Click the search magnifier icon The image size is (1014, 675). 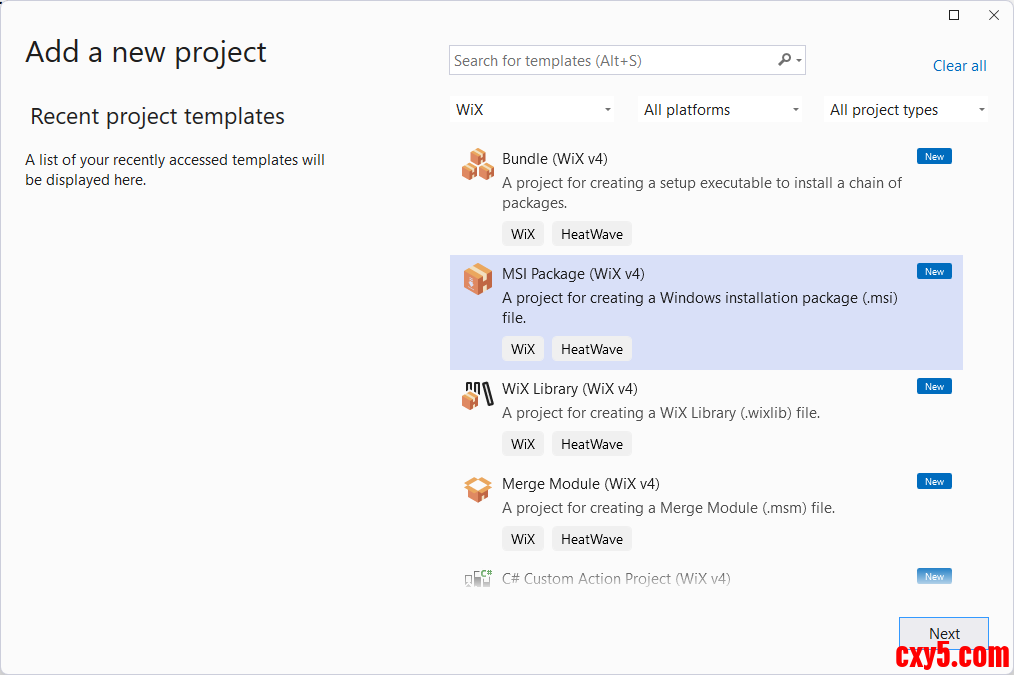pyautogui.click(x=785, y=60)
